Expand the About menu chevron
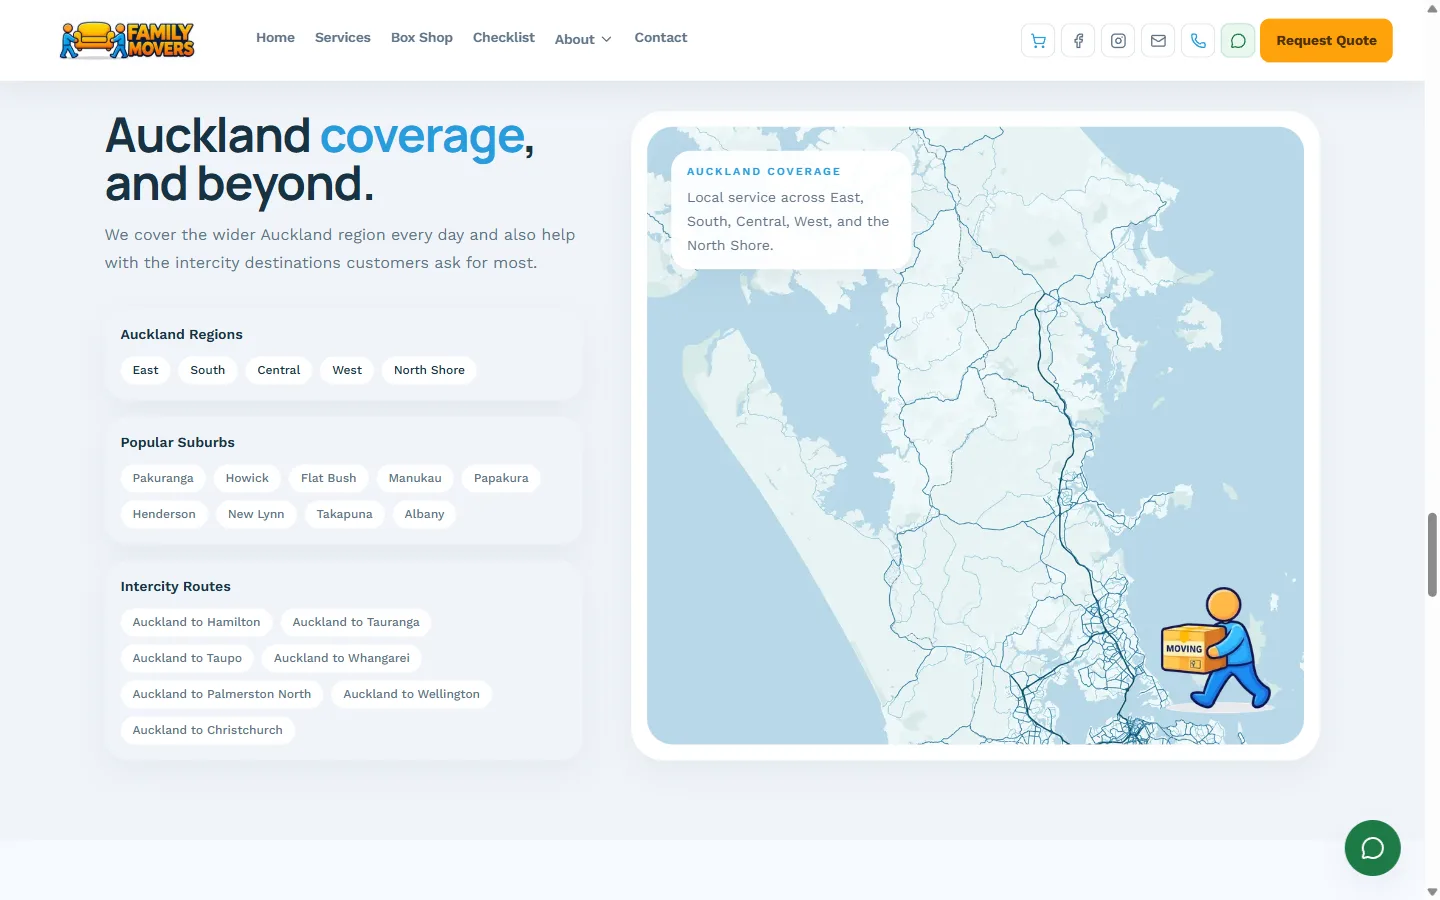The width and height of the screenshot is (1440, 900). click(x=606, y=39)
